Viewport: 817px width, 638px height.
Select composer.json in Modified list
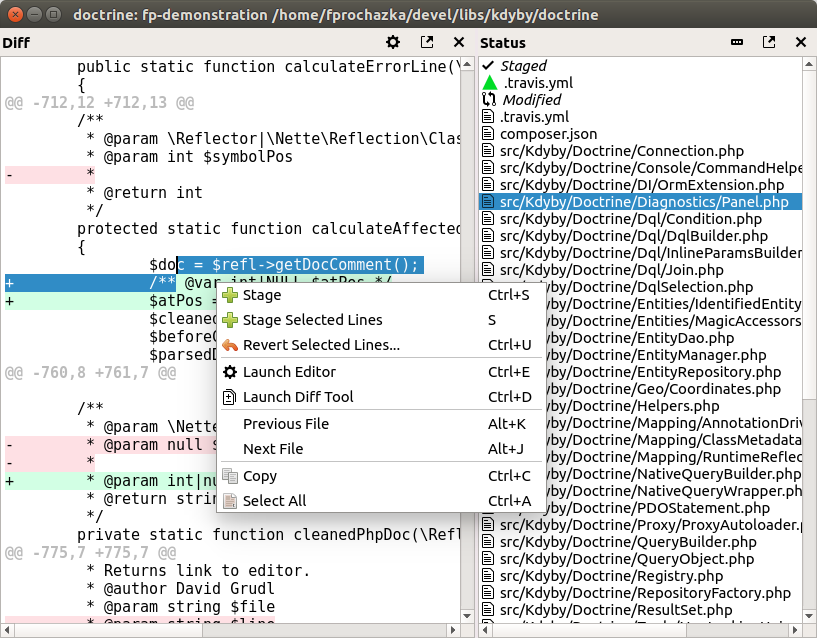pyautogui.click(x=548, y=134)
